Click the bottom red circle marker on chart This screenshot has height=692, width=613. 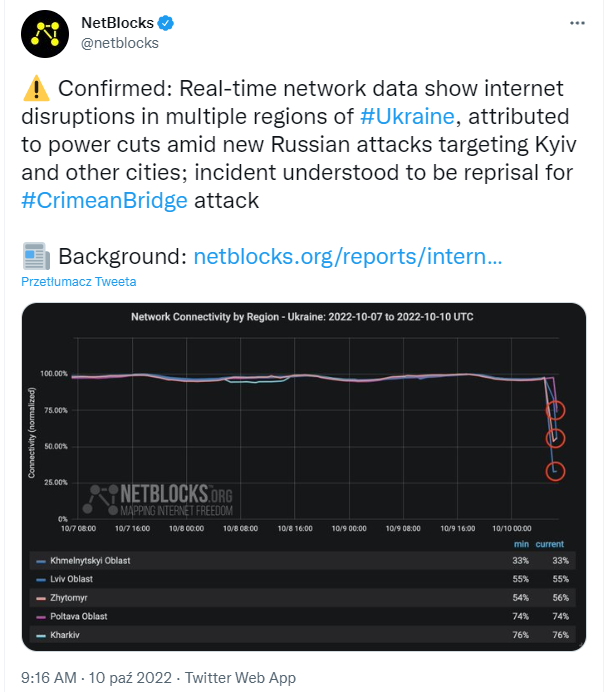click(x=556, y=471)
